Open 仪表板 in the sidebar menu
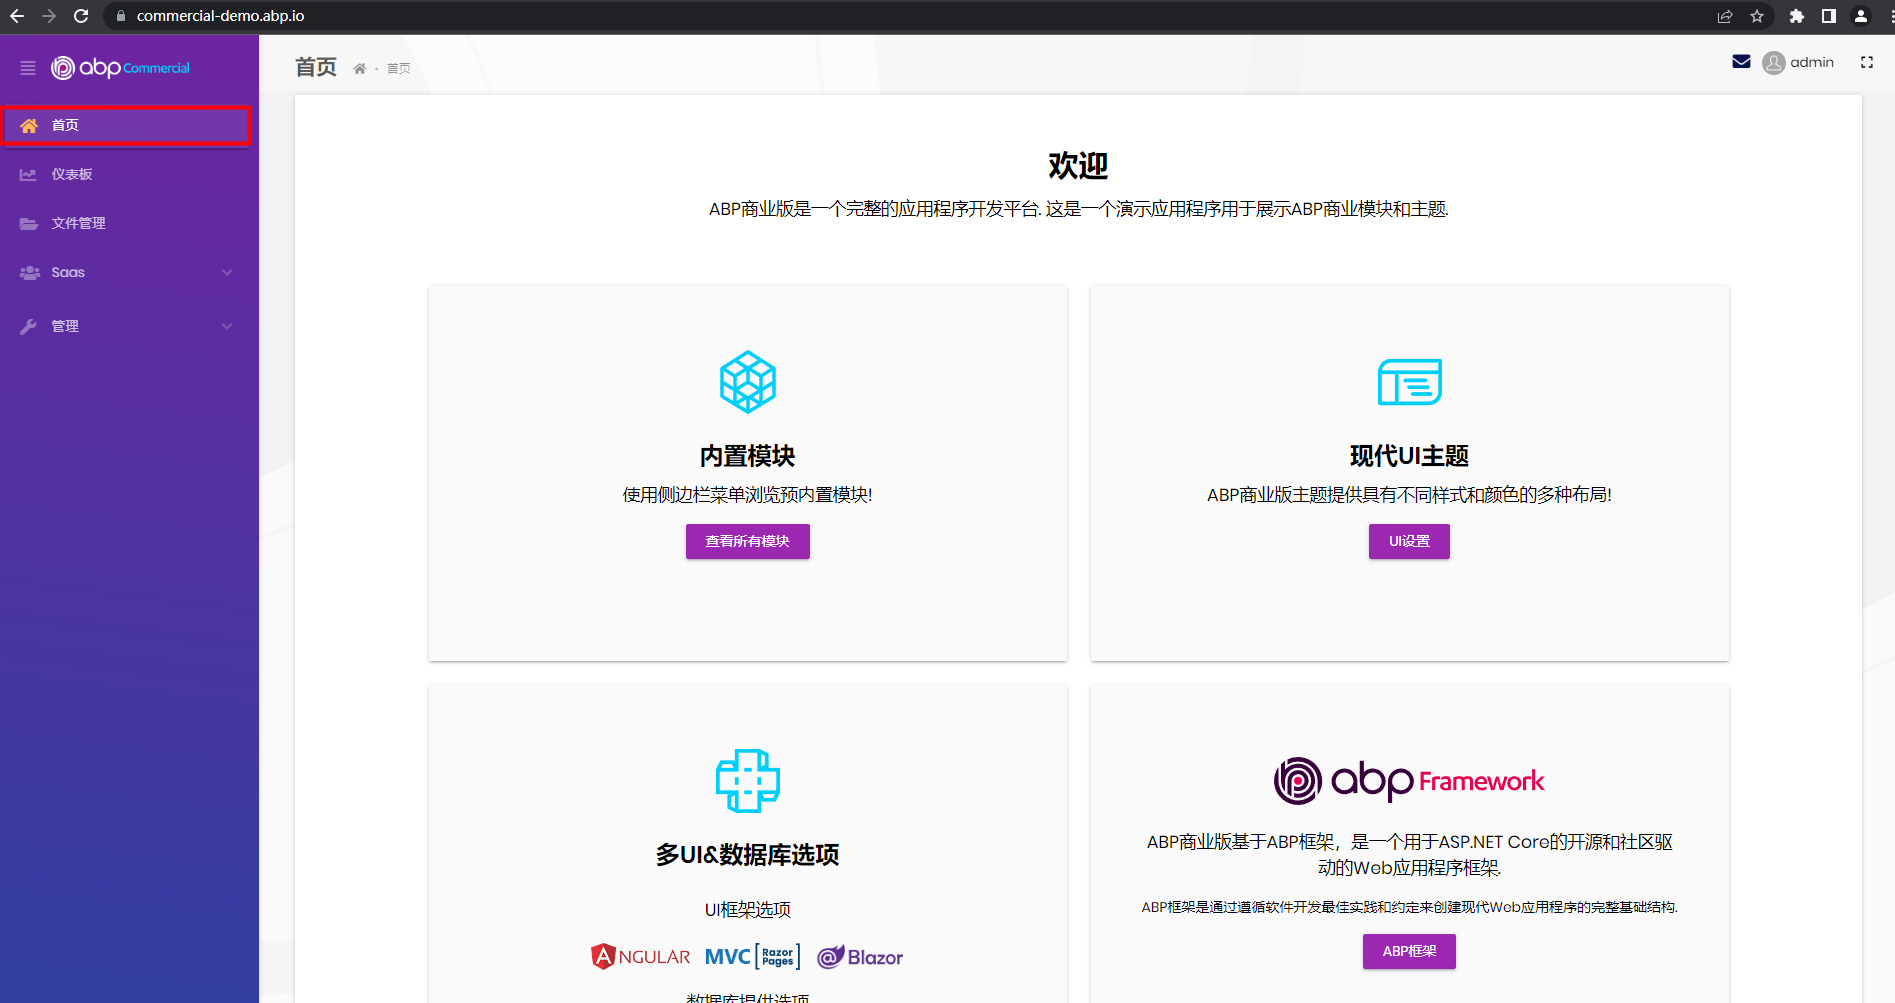Screen dimensions: 1895x1003 (129, 174)
